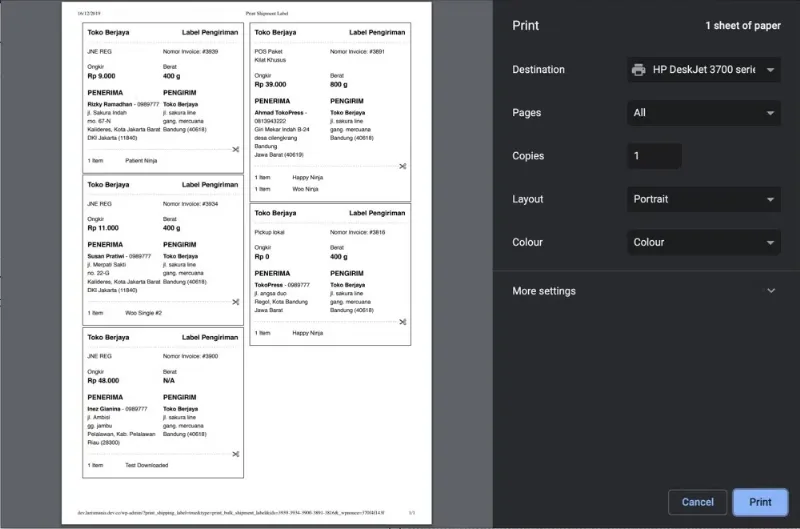Click 'Nomor Invoice: #3900' text
Viewport: 800px width, 529px height.
(x=190, y=356)
